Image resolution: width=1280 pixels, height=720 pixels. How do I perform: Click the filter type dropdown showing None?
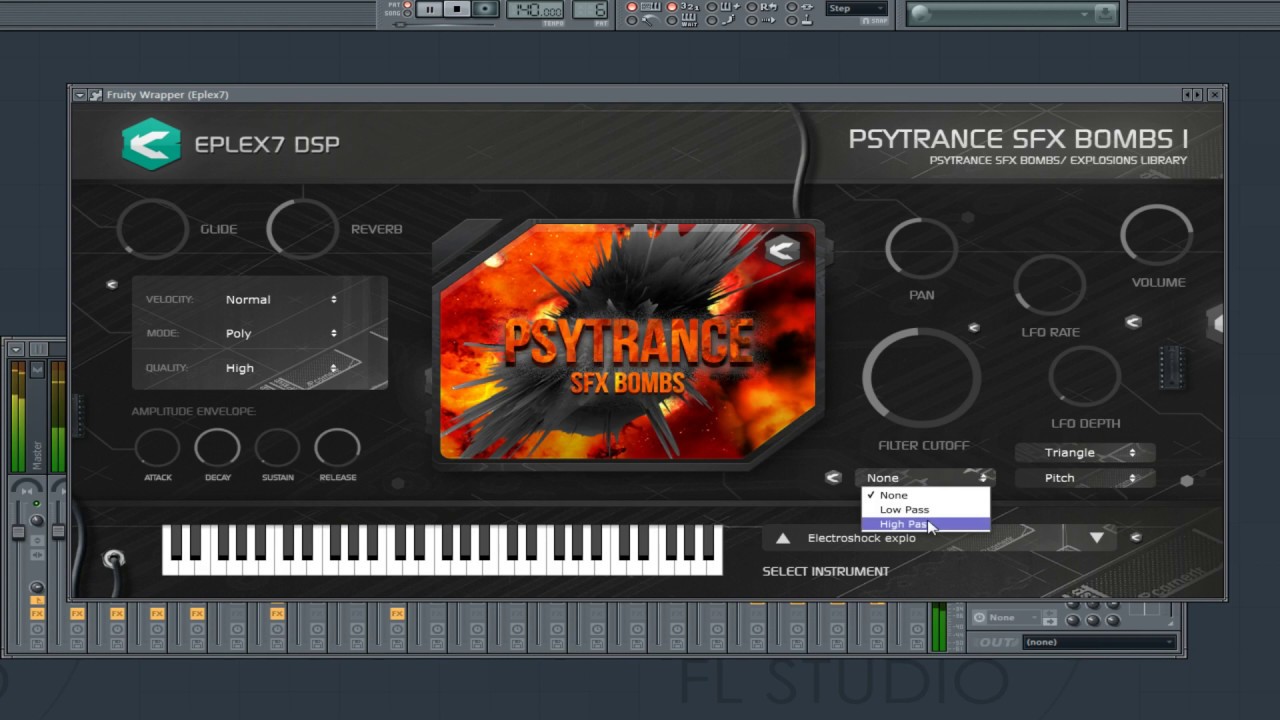(925, 478)
